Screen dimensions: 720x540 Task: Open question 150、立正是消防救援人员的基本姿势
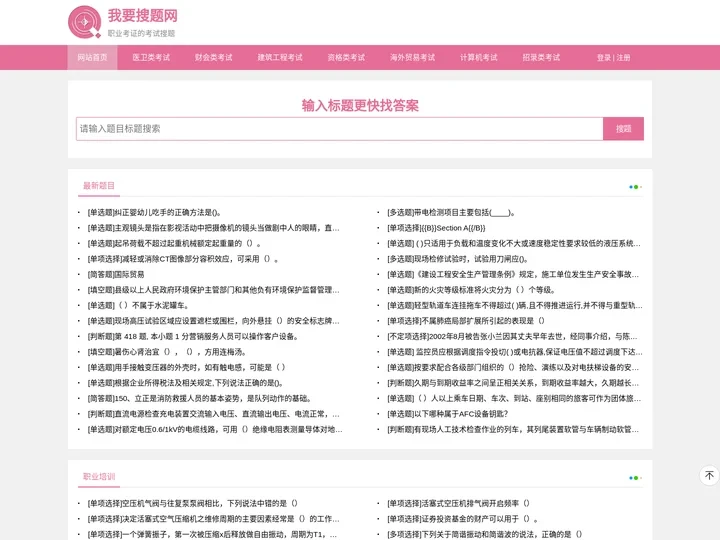[200, 399]
